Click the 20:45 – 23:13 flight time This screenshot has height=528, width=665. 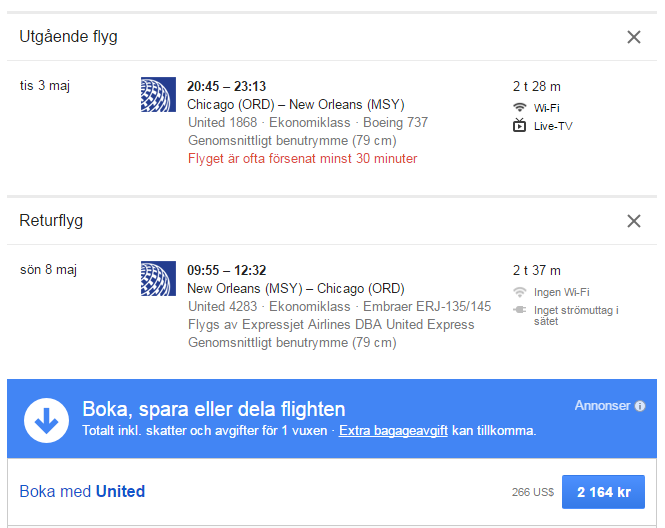click(226, 86)
